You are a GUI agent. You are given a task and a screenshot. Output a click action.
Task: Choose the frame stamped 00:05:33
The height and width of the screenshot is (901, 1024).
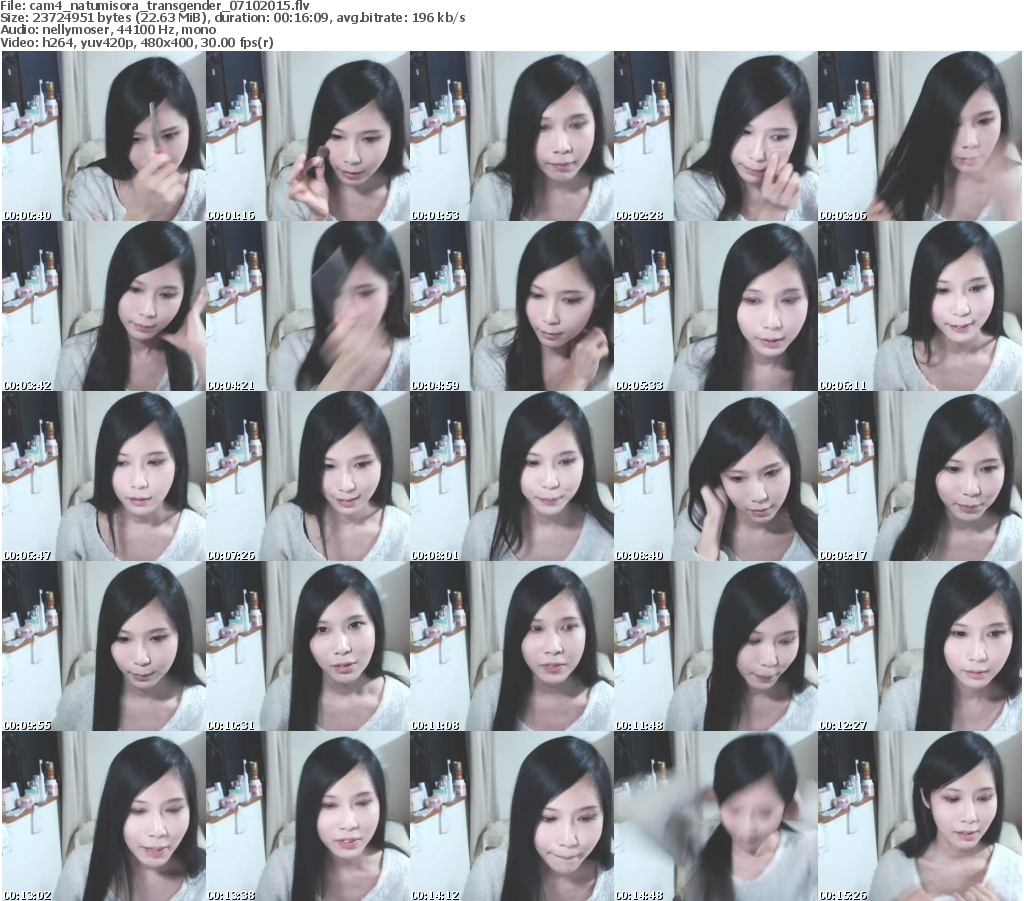[716, 306]
